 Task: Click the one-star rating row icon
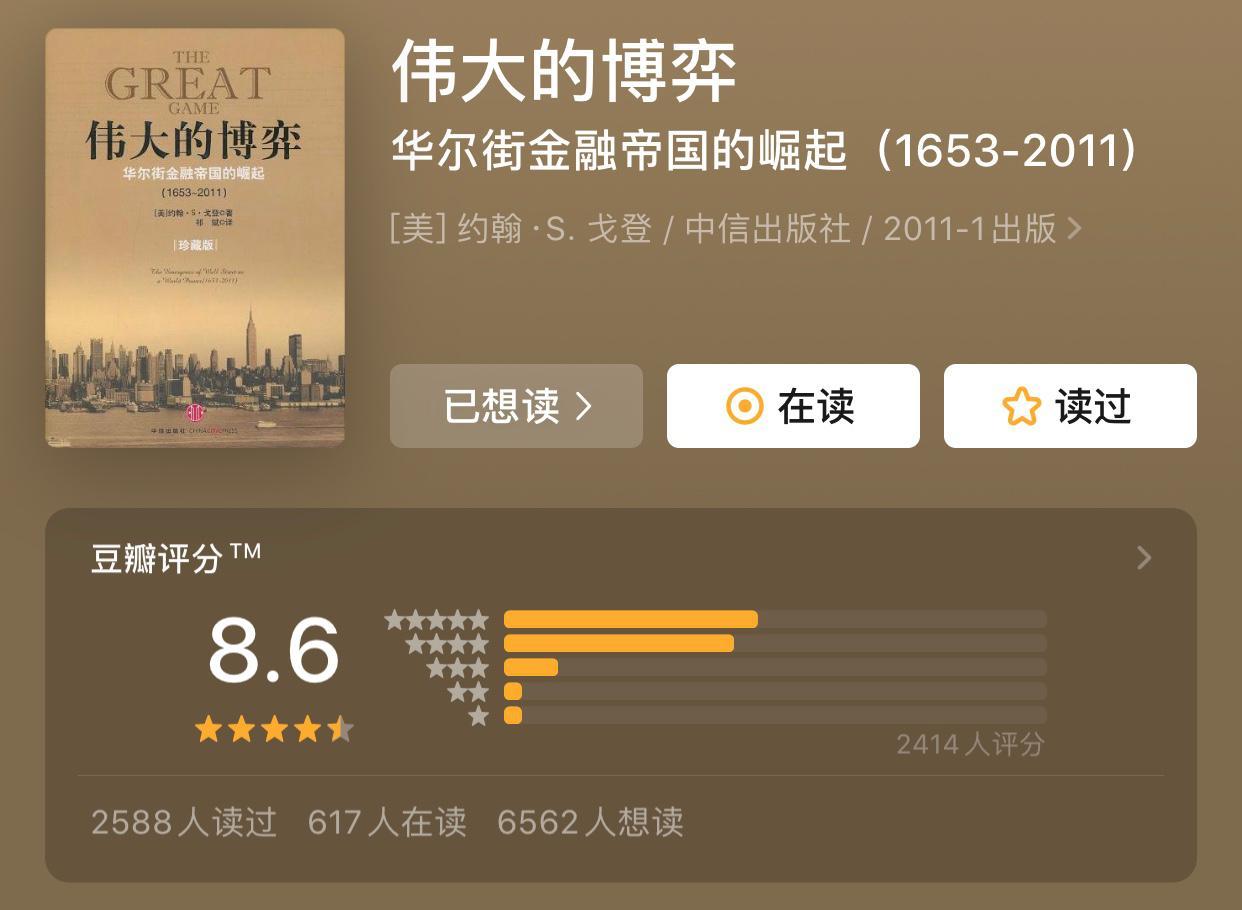[x=479, y=716]
